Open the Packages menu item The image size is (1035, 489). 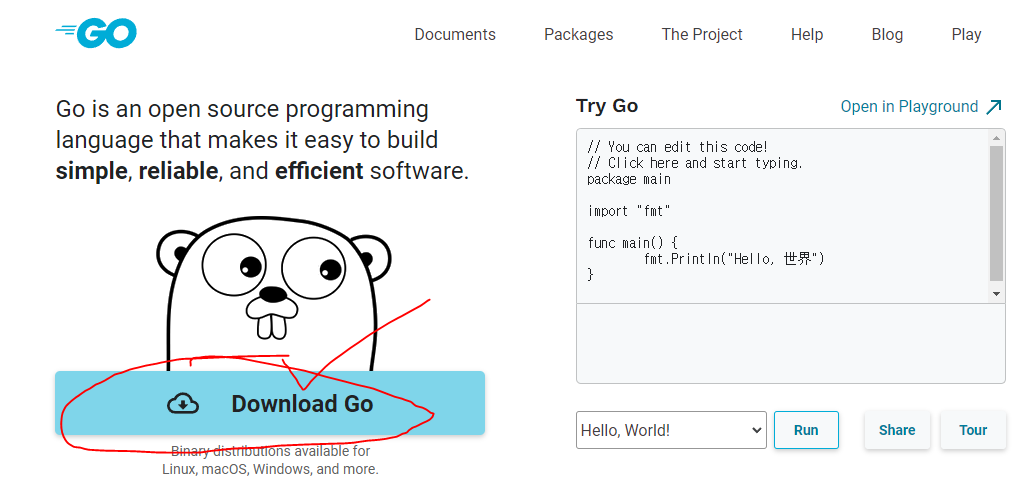(x=578, y=34)
